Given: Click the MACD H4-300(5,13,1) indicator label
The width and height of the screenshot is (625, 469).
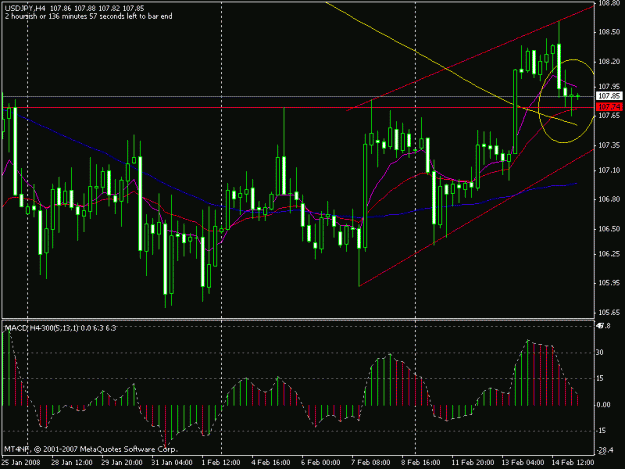Looking at the screenshot, I should coord(60,328).
